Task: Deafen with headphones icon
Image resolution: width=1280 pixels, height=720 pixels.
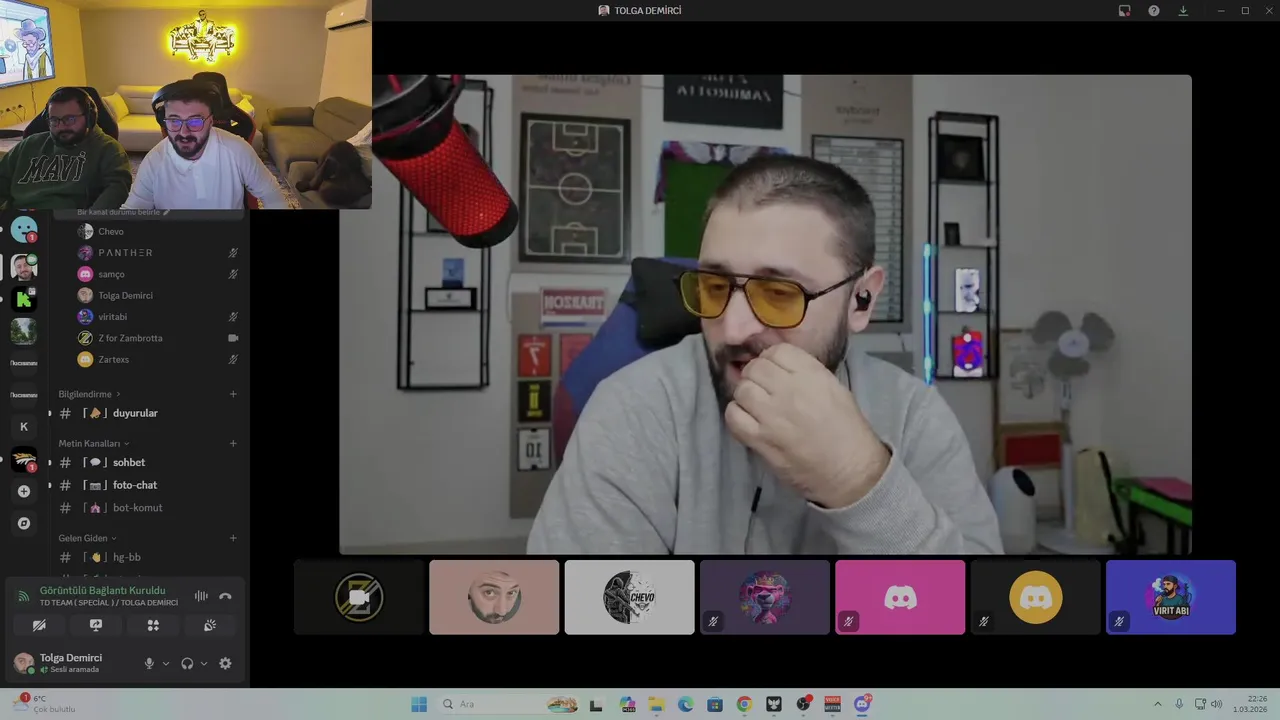Action: pyautogui.click(x=187, y=663)
